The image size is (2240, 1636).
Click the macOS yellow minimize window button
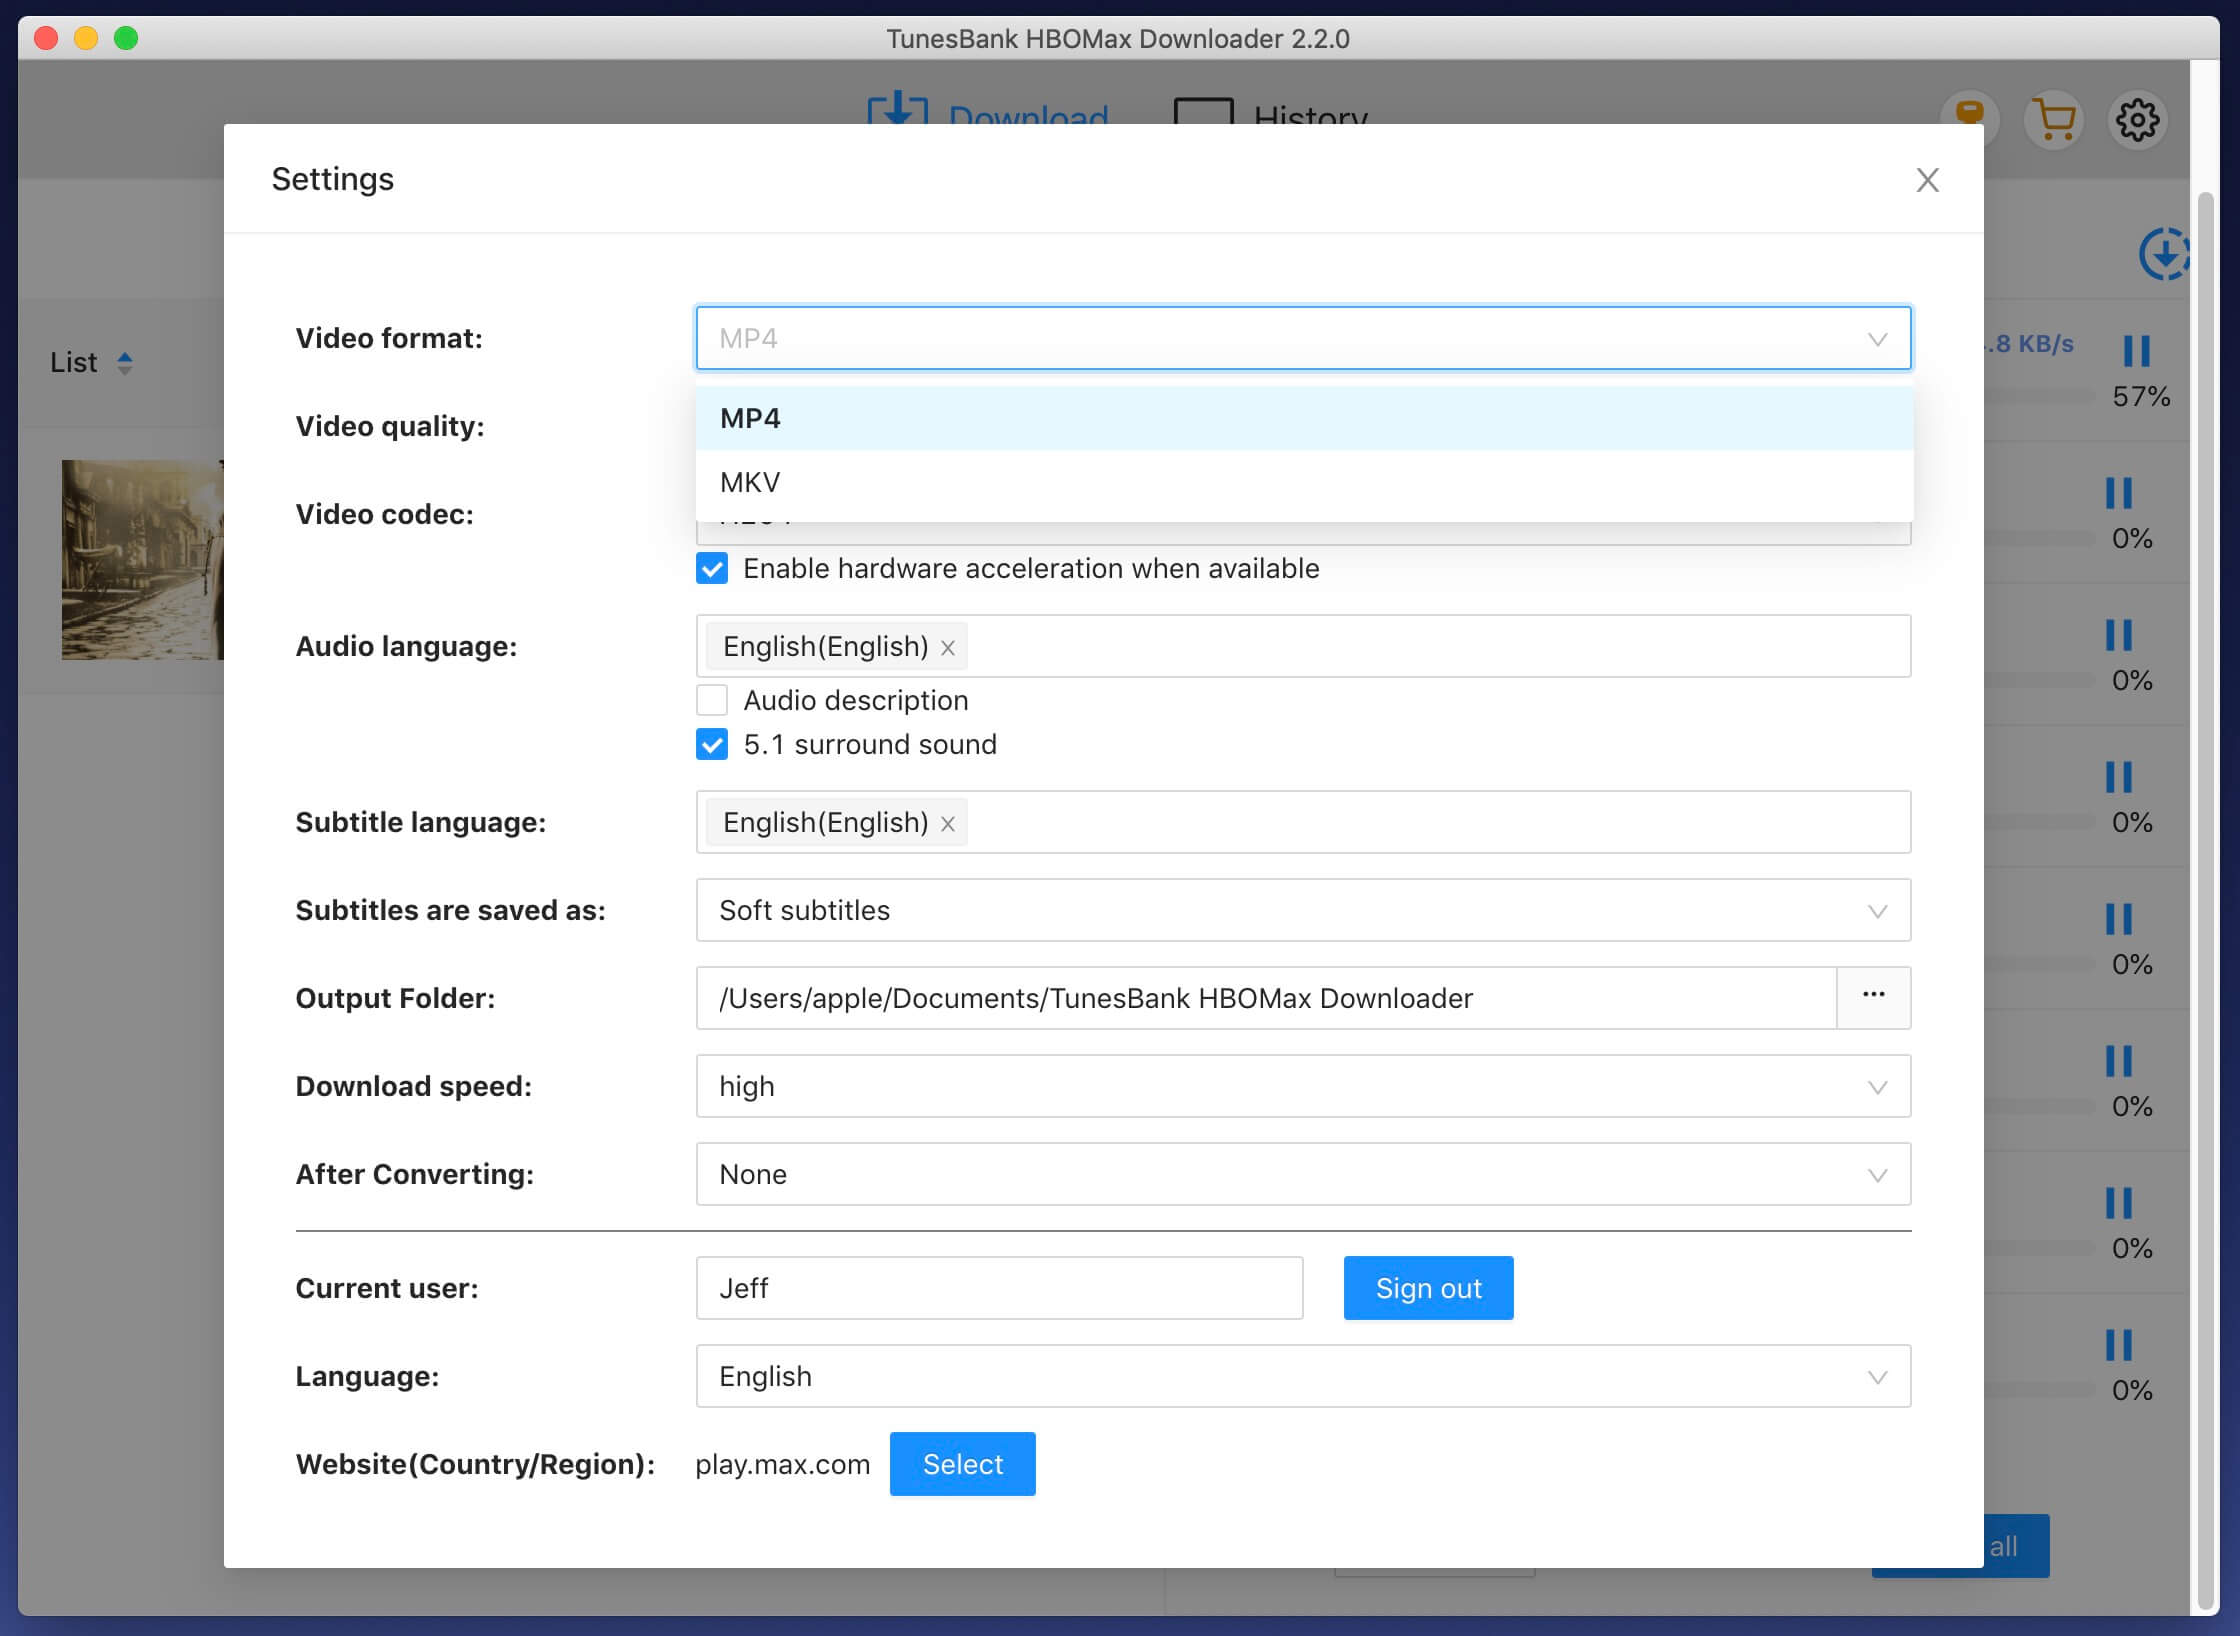click(x=86, y=38)
